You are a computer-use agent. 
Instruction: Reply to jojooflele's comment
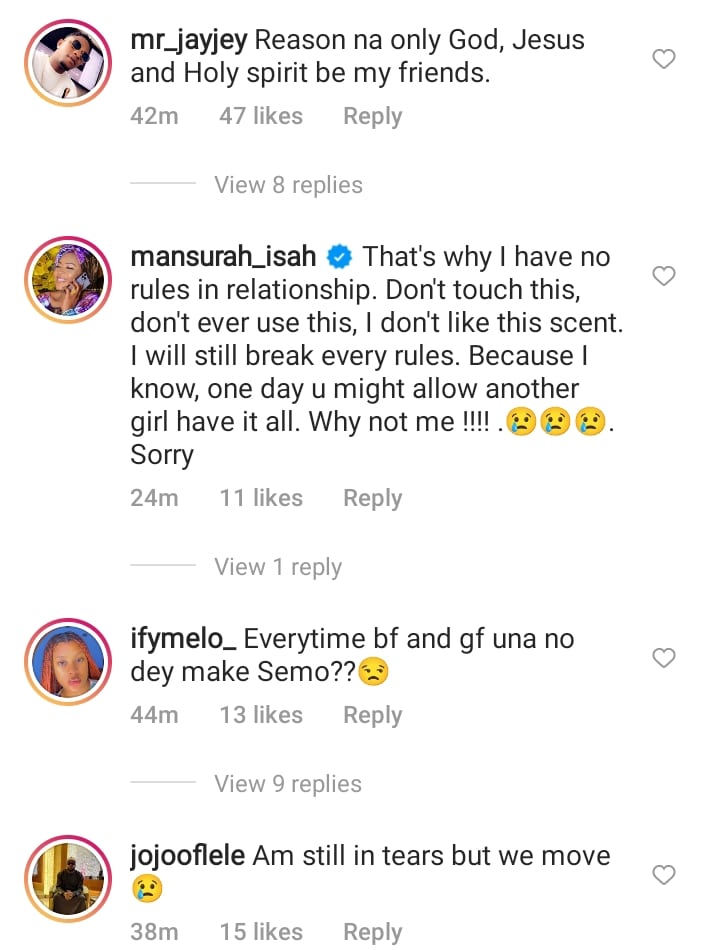tap(372, 932)
